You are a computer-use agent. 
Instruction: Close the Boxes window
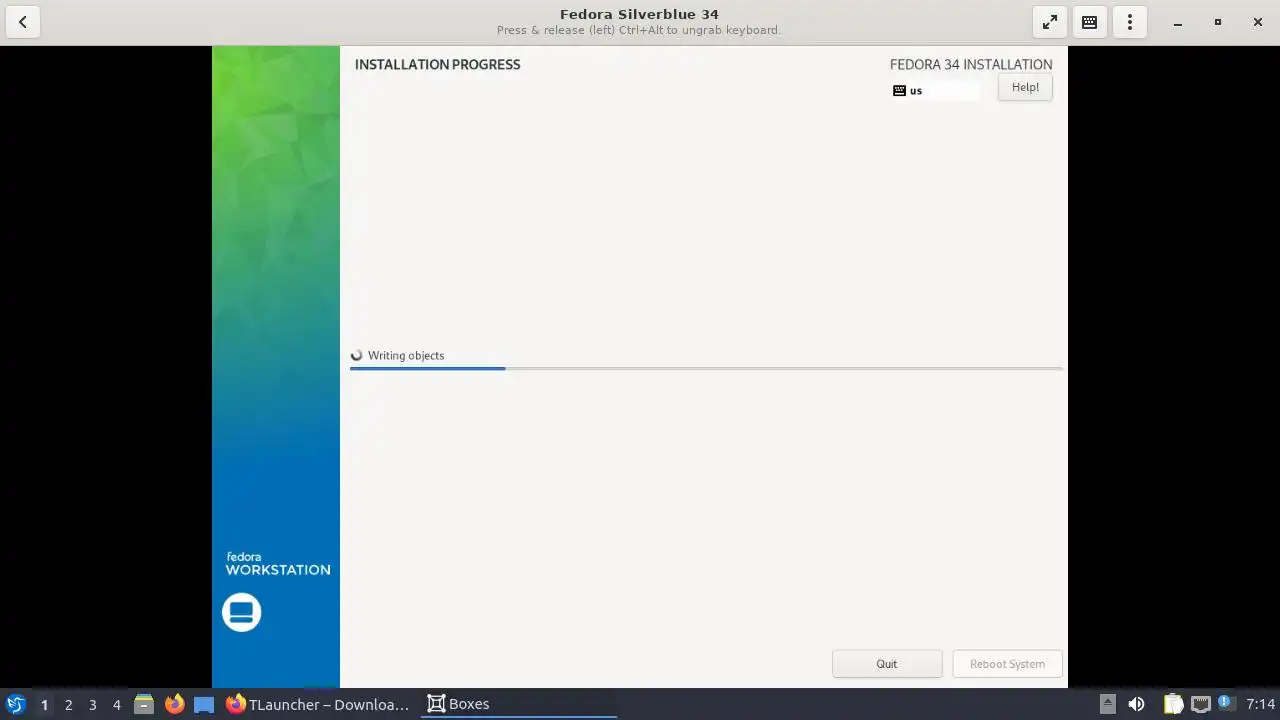tap(1256, 22)
